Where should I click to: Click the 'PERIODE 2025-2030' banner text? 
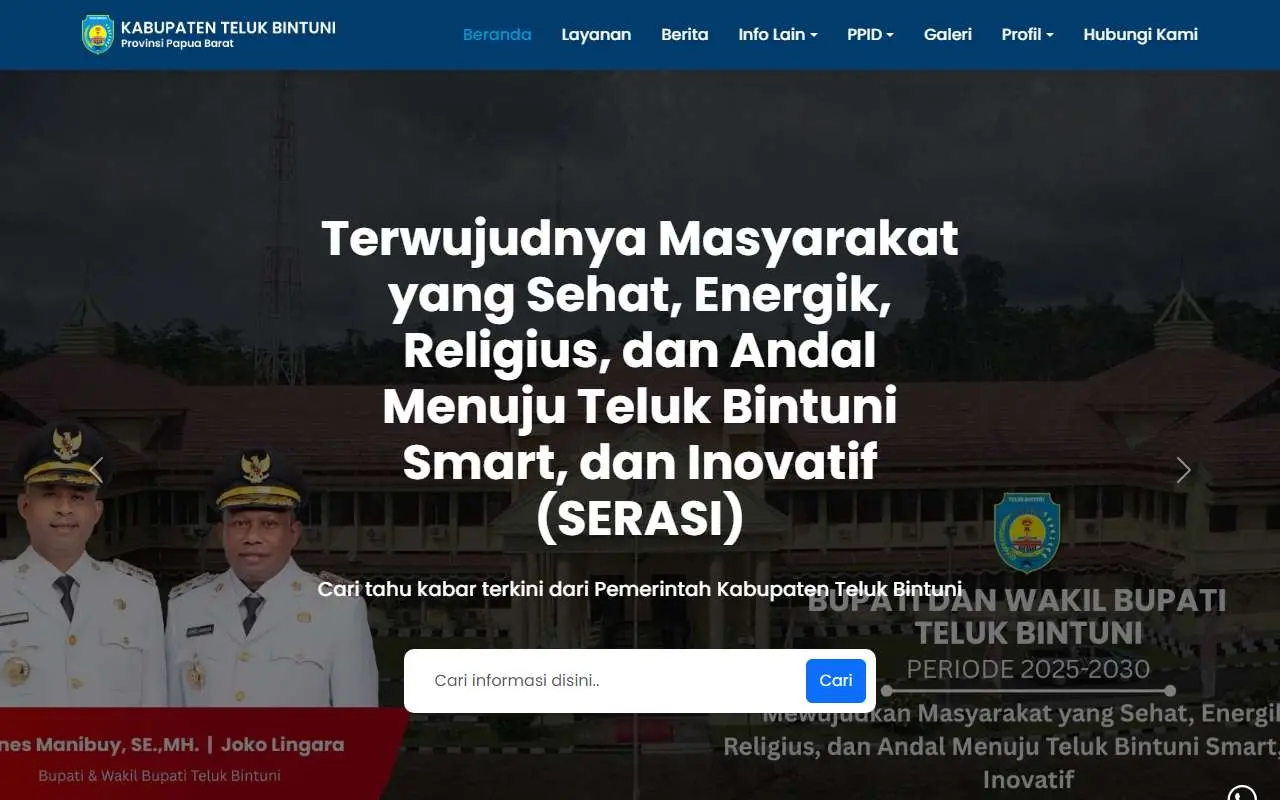[1028, 669]
